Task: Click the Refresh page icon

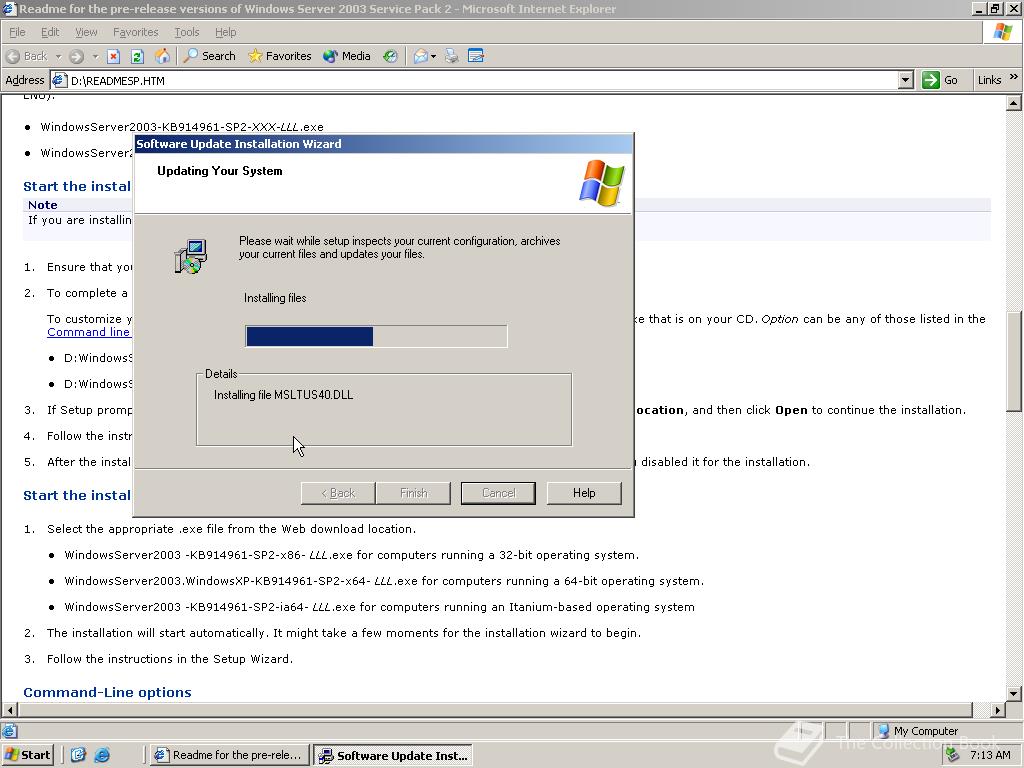Action: tap(137, 56)
